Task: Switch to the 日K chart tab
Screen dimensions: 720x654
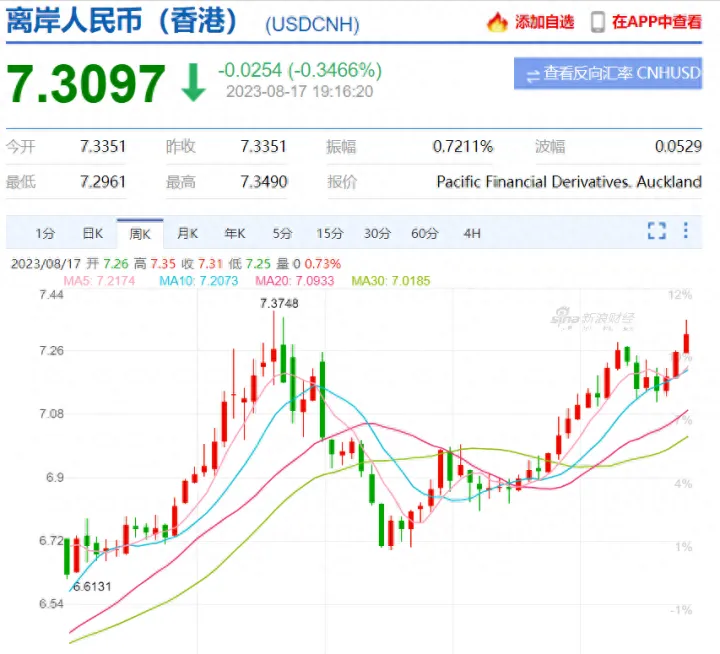Action: coord(93,234)
